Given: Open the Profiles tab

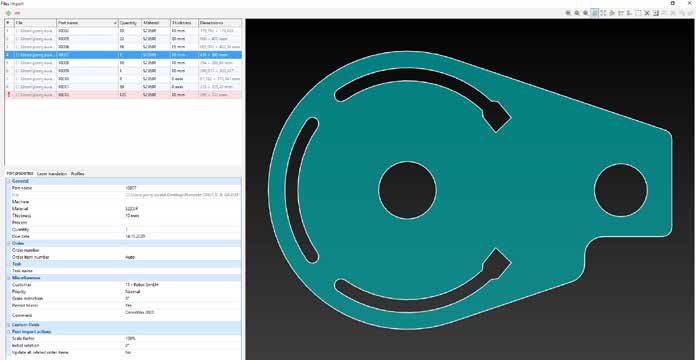Looking at the screenshot, I should coord(78,174).
